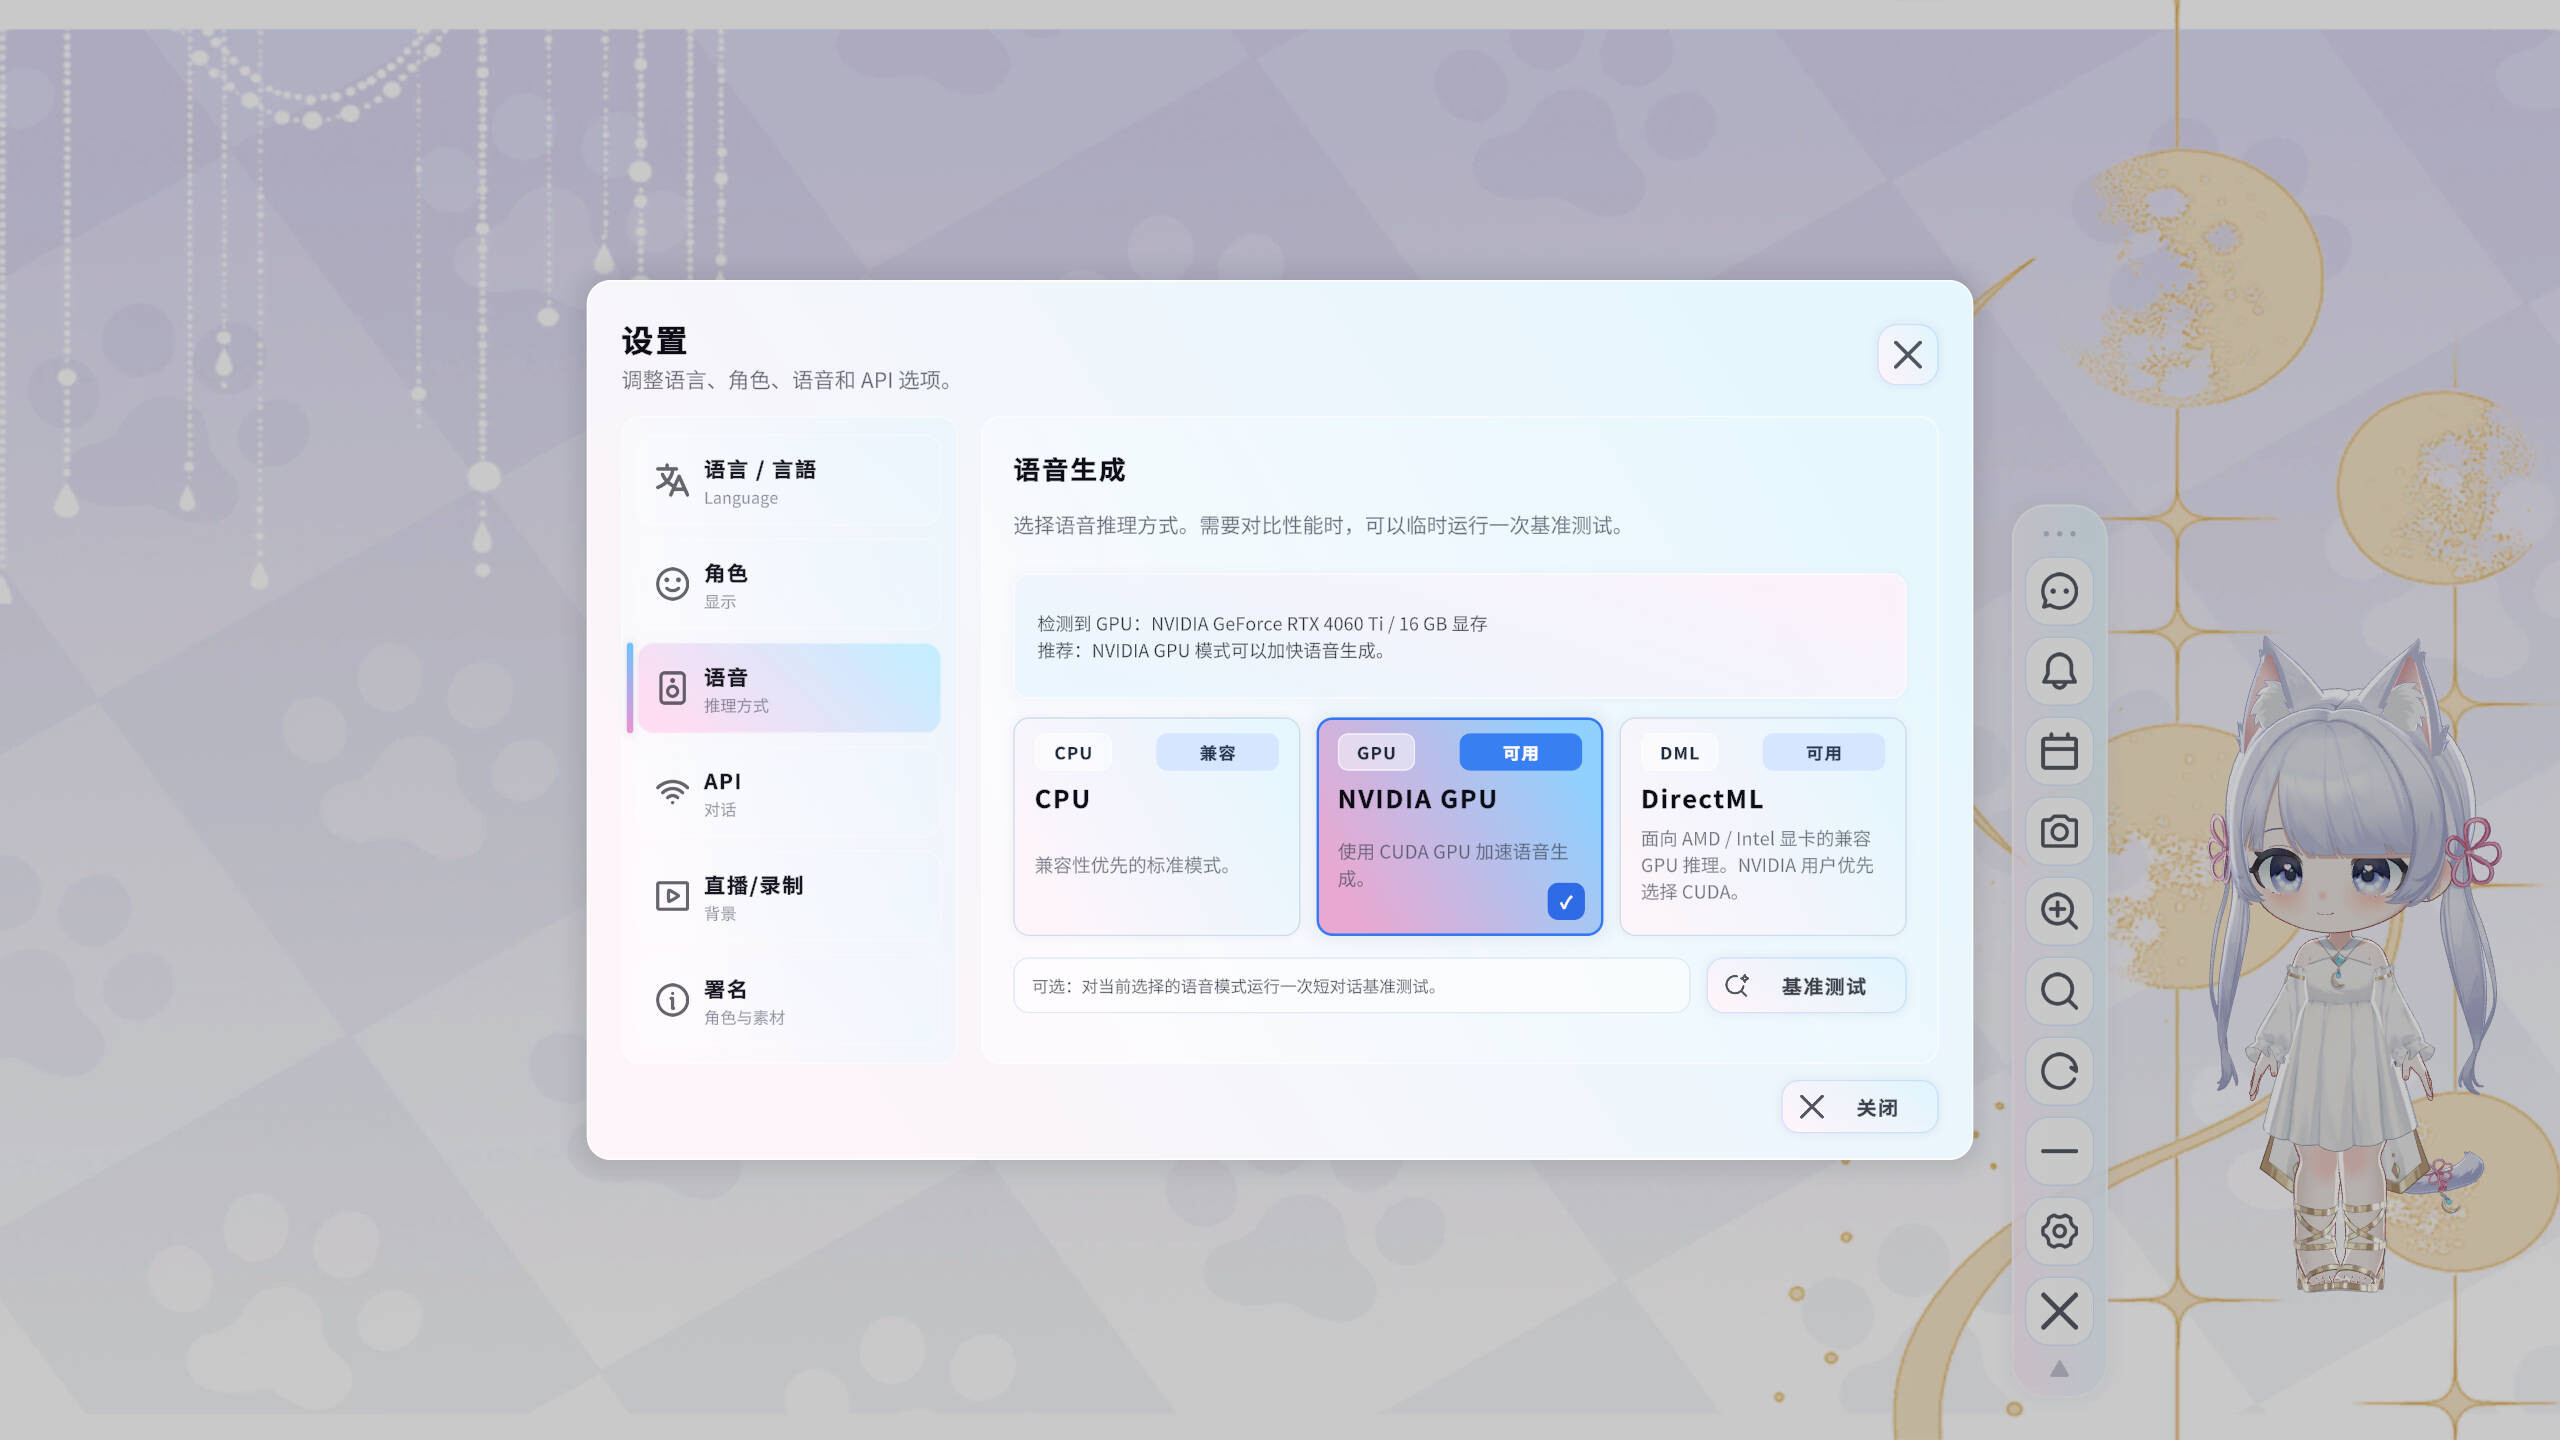Viewport: 2560px width, 1440px height.
Task: Open the notification bell in side toolbar
Action: tap(2059, 671)
